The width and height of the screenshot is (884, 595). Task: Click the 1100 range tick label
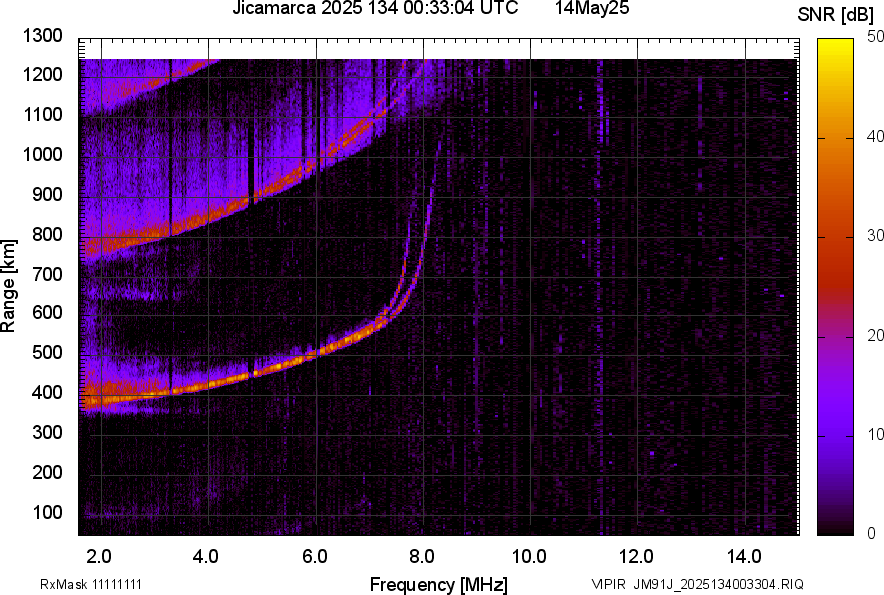[x=42, y=114]
